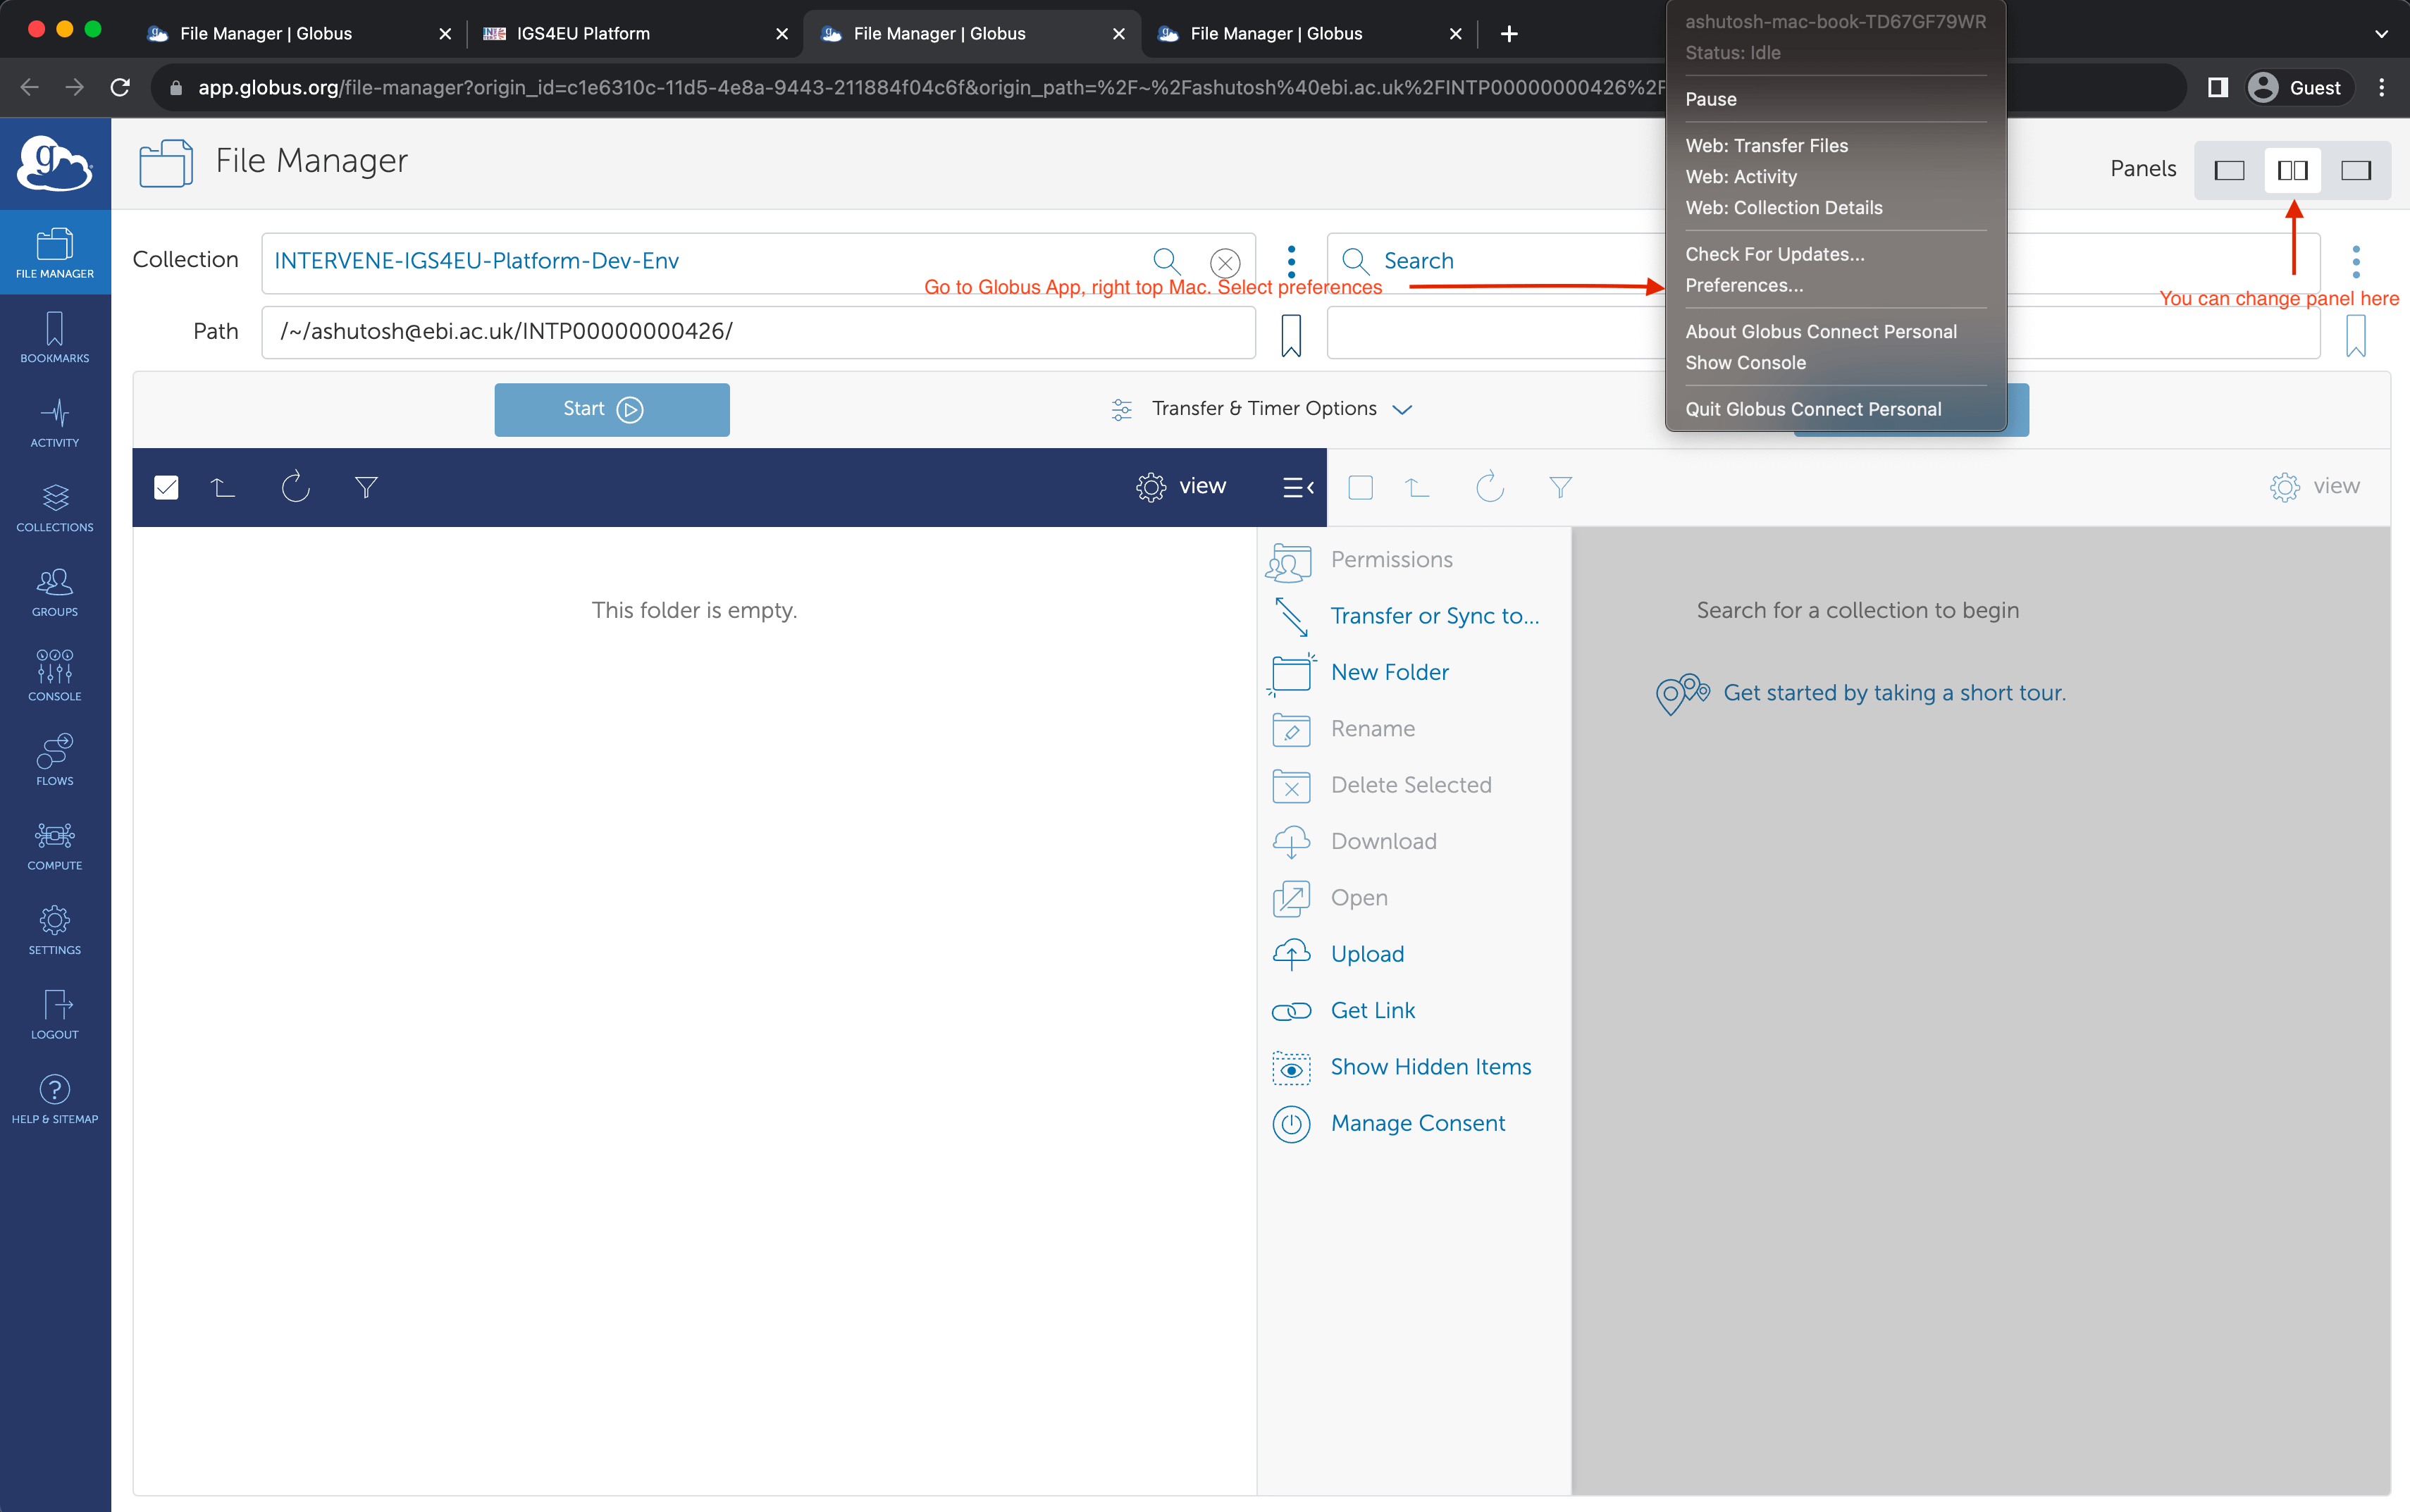Open the Activity sidebar icon
Screen dimensions: 2410x1512
[55, 422]
